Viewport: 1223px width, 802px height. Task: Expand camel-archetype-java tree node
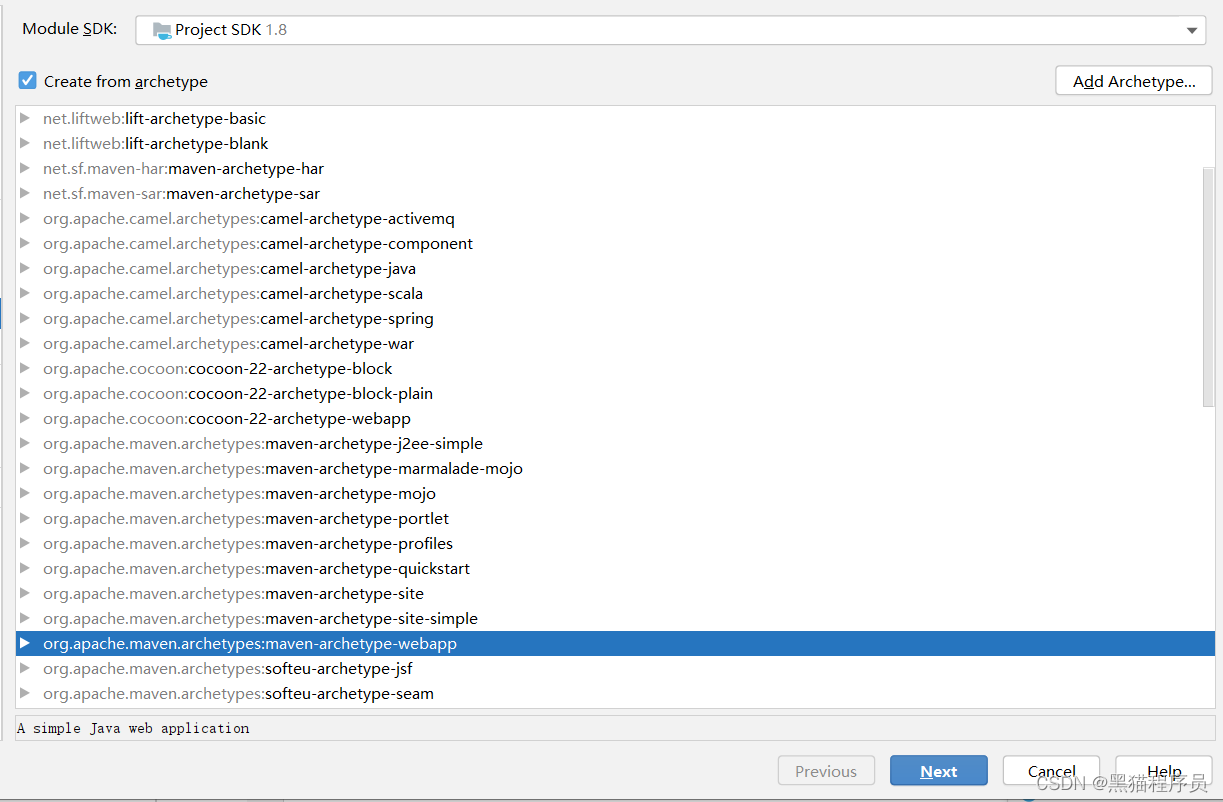[x=25, y=268]
